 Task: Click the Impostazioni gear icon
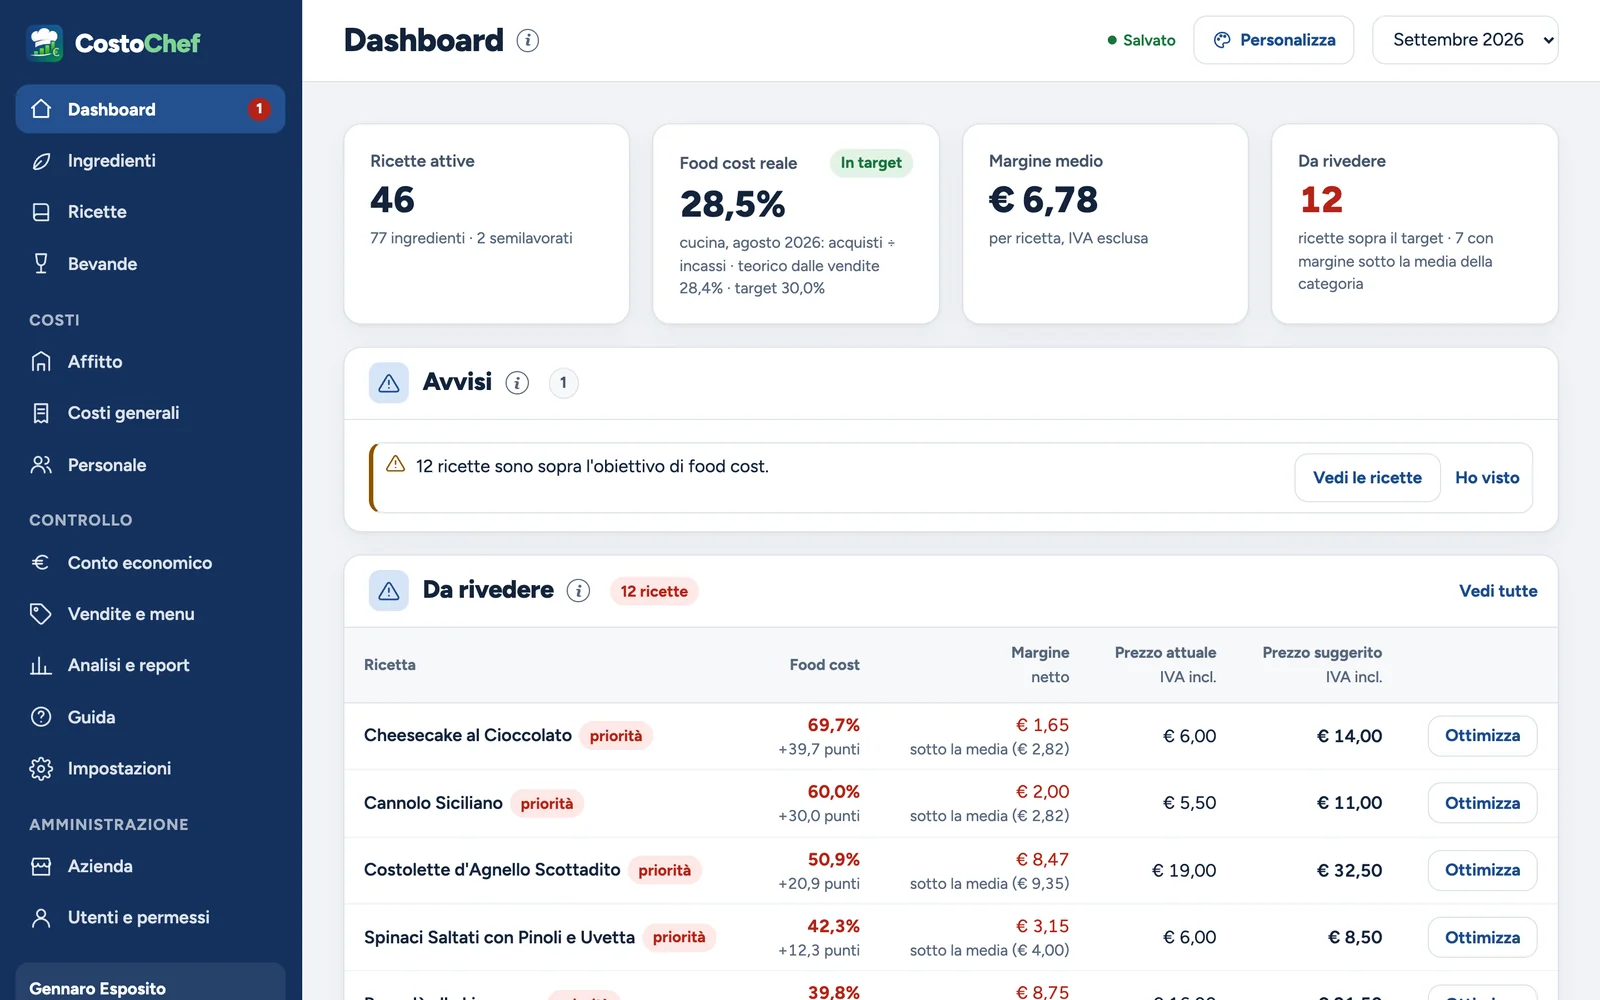[x=41, y=769]
